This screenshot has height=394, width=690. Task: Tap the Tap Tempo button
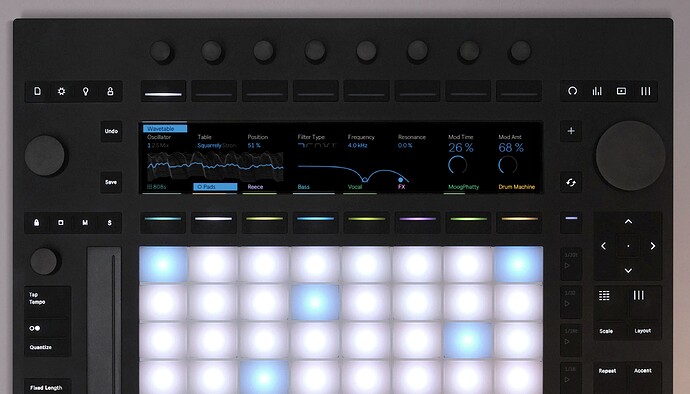(48, 300)
